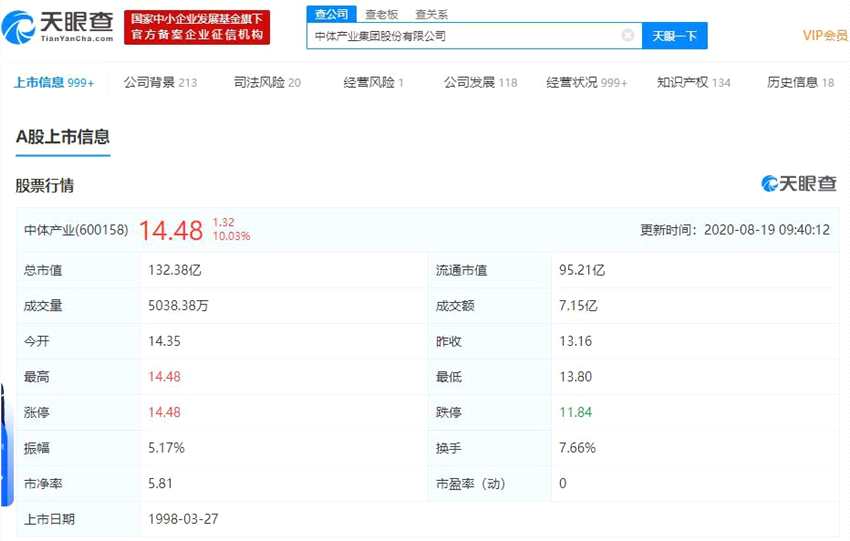This screenshot has height=541, width=850.
Task: Click the 昨收 value 13.16
Action: [575, 342]
